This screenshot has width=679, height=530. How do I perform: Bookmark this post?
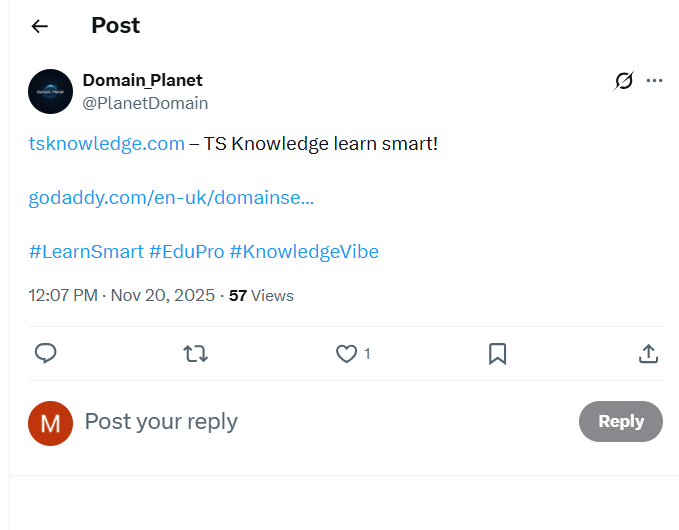click(497, 353)
